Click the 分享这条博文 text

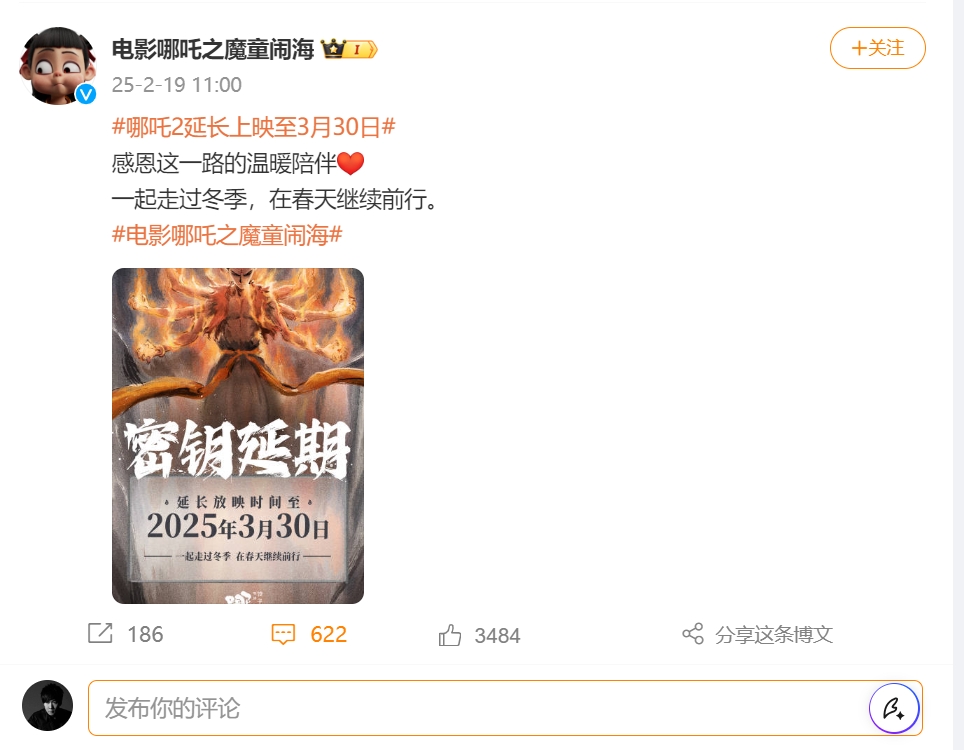(774, 634)
